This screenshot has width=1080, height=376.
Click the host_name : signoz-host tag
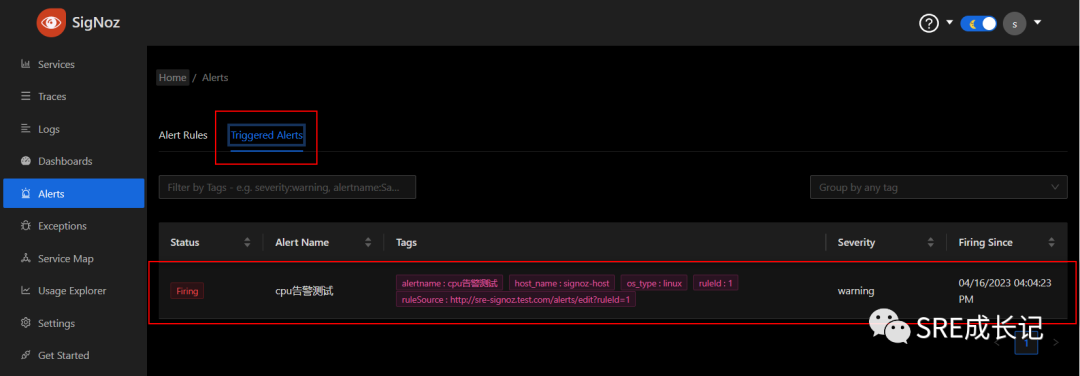point(562,283)
